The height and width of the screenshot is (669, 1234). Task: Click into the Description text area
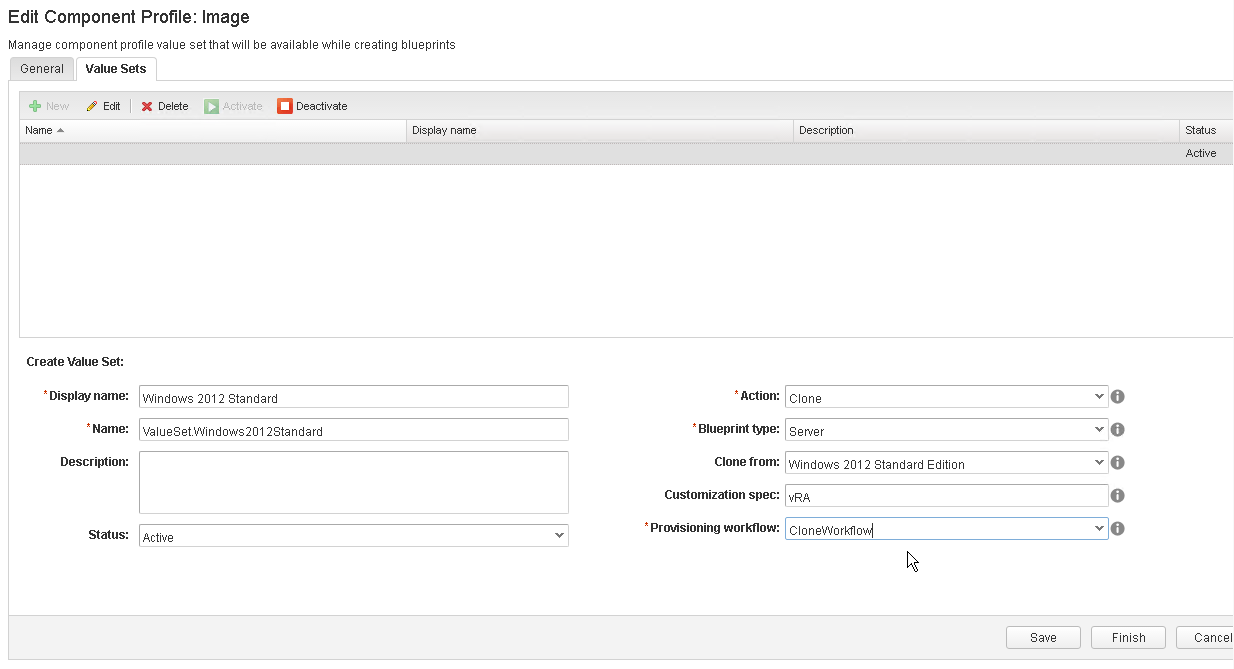pos(353,482)
